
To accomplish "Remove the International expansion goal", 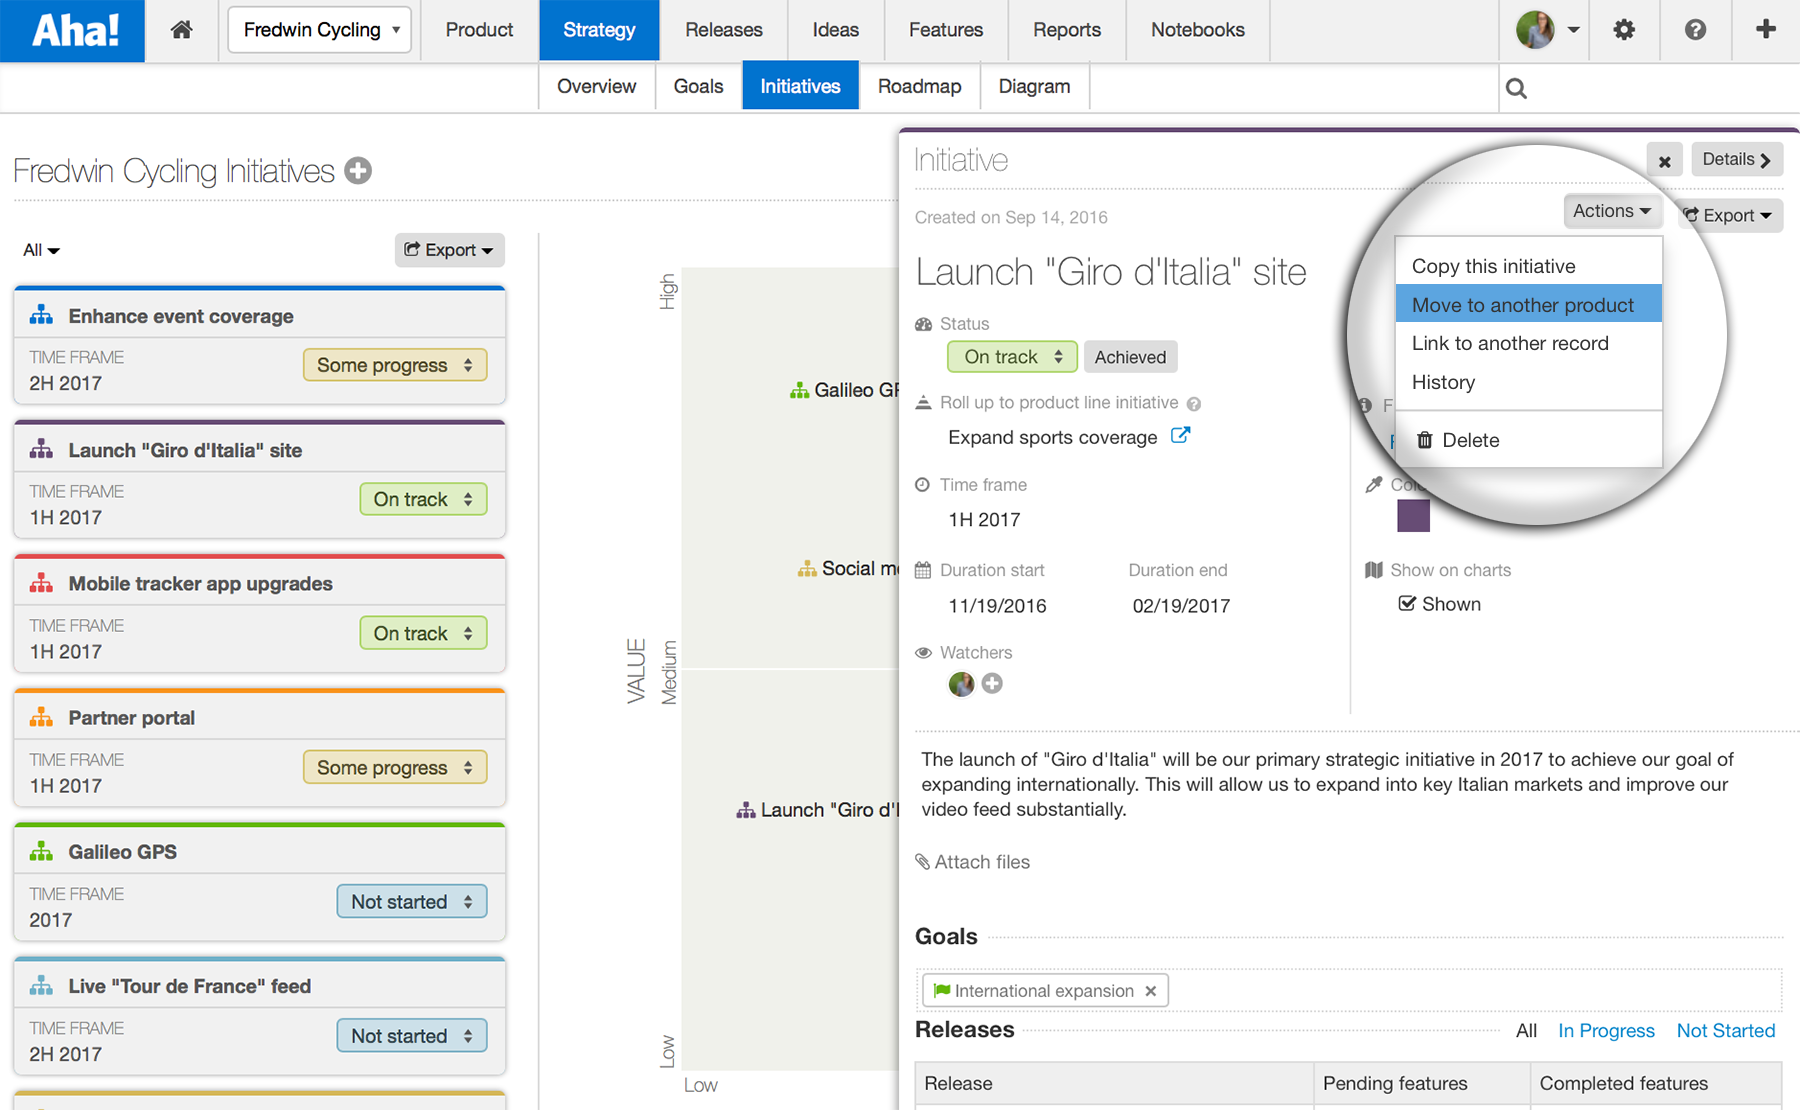I will 1151,991.
